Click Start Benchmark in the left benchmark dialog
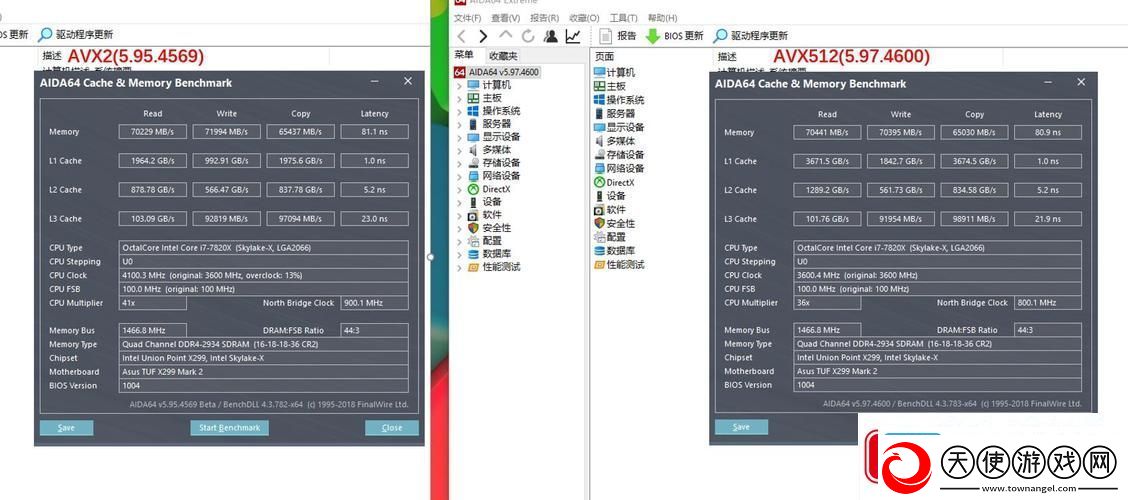This screenshot has width=1128, height=500. click(229, 428)
